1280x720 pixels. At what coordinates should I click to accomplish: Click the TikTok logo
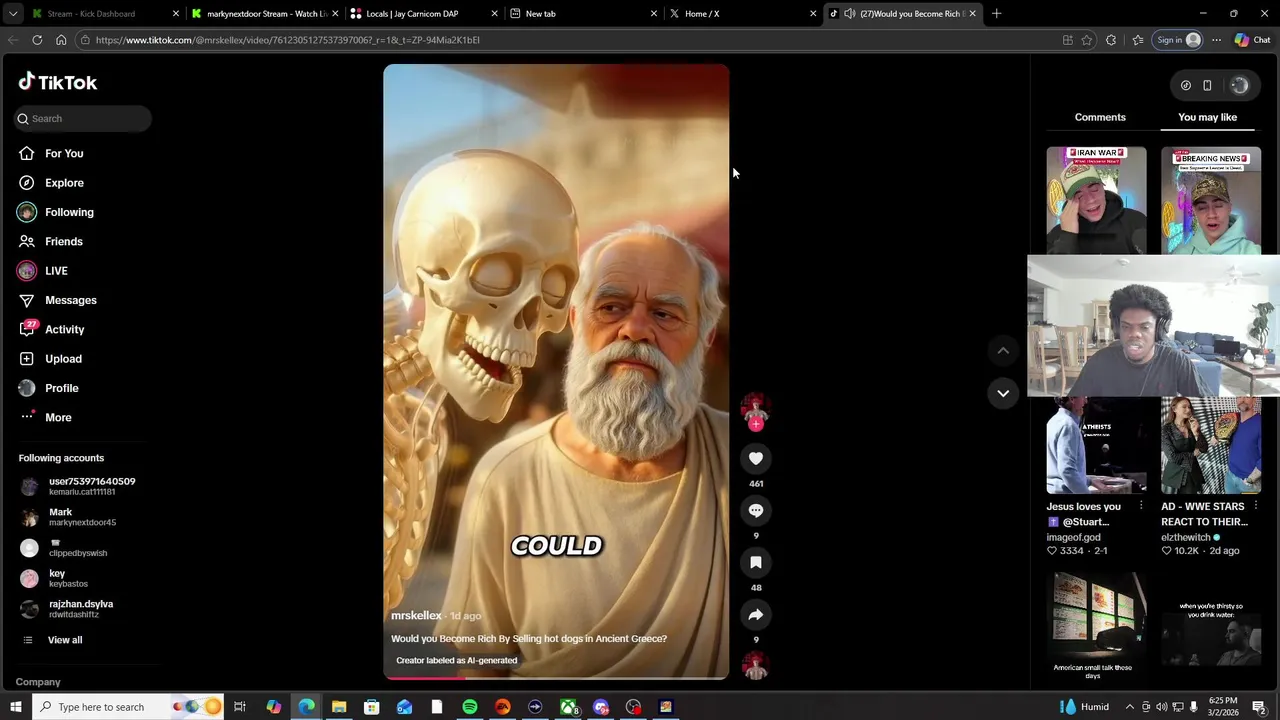pyautogui.click(x=58, y=82)
